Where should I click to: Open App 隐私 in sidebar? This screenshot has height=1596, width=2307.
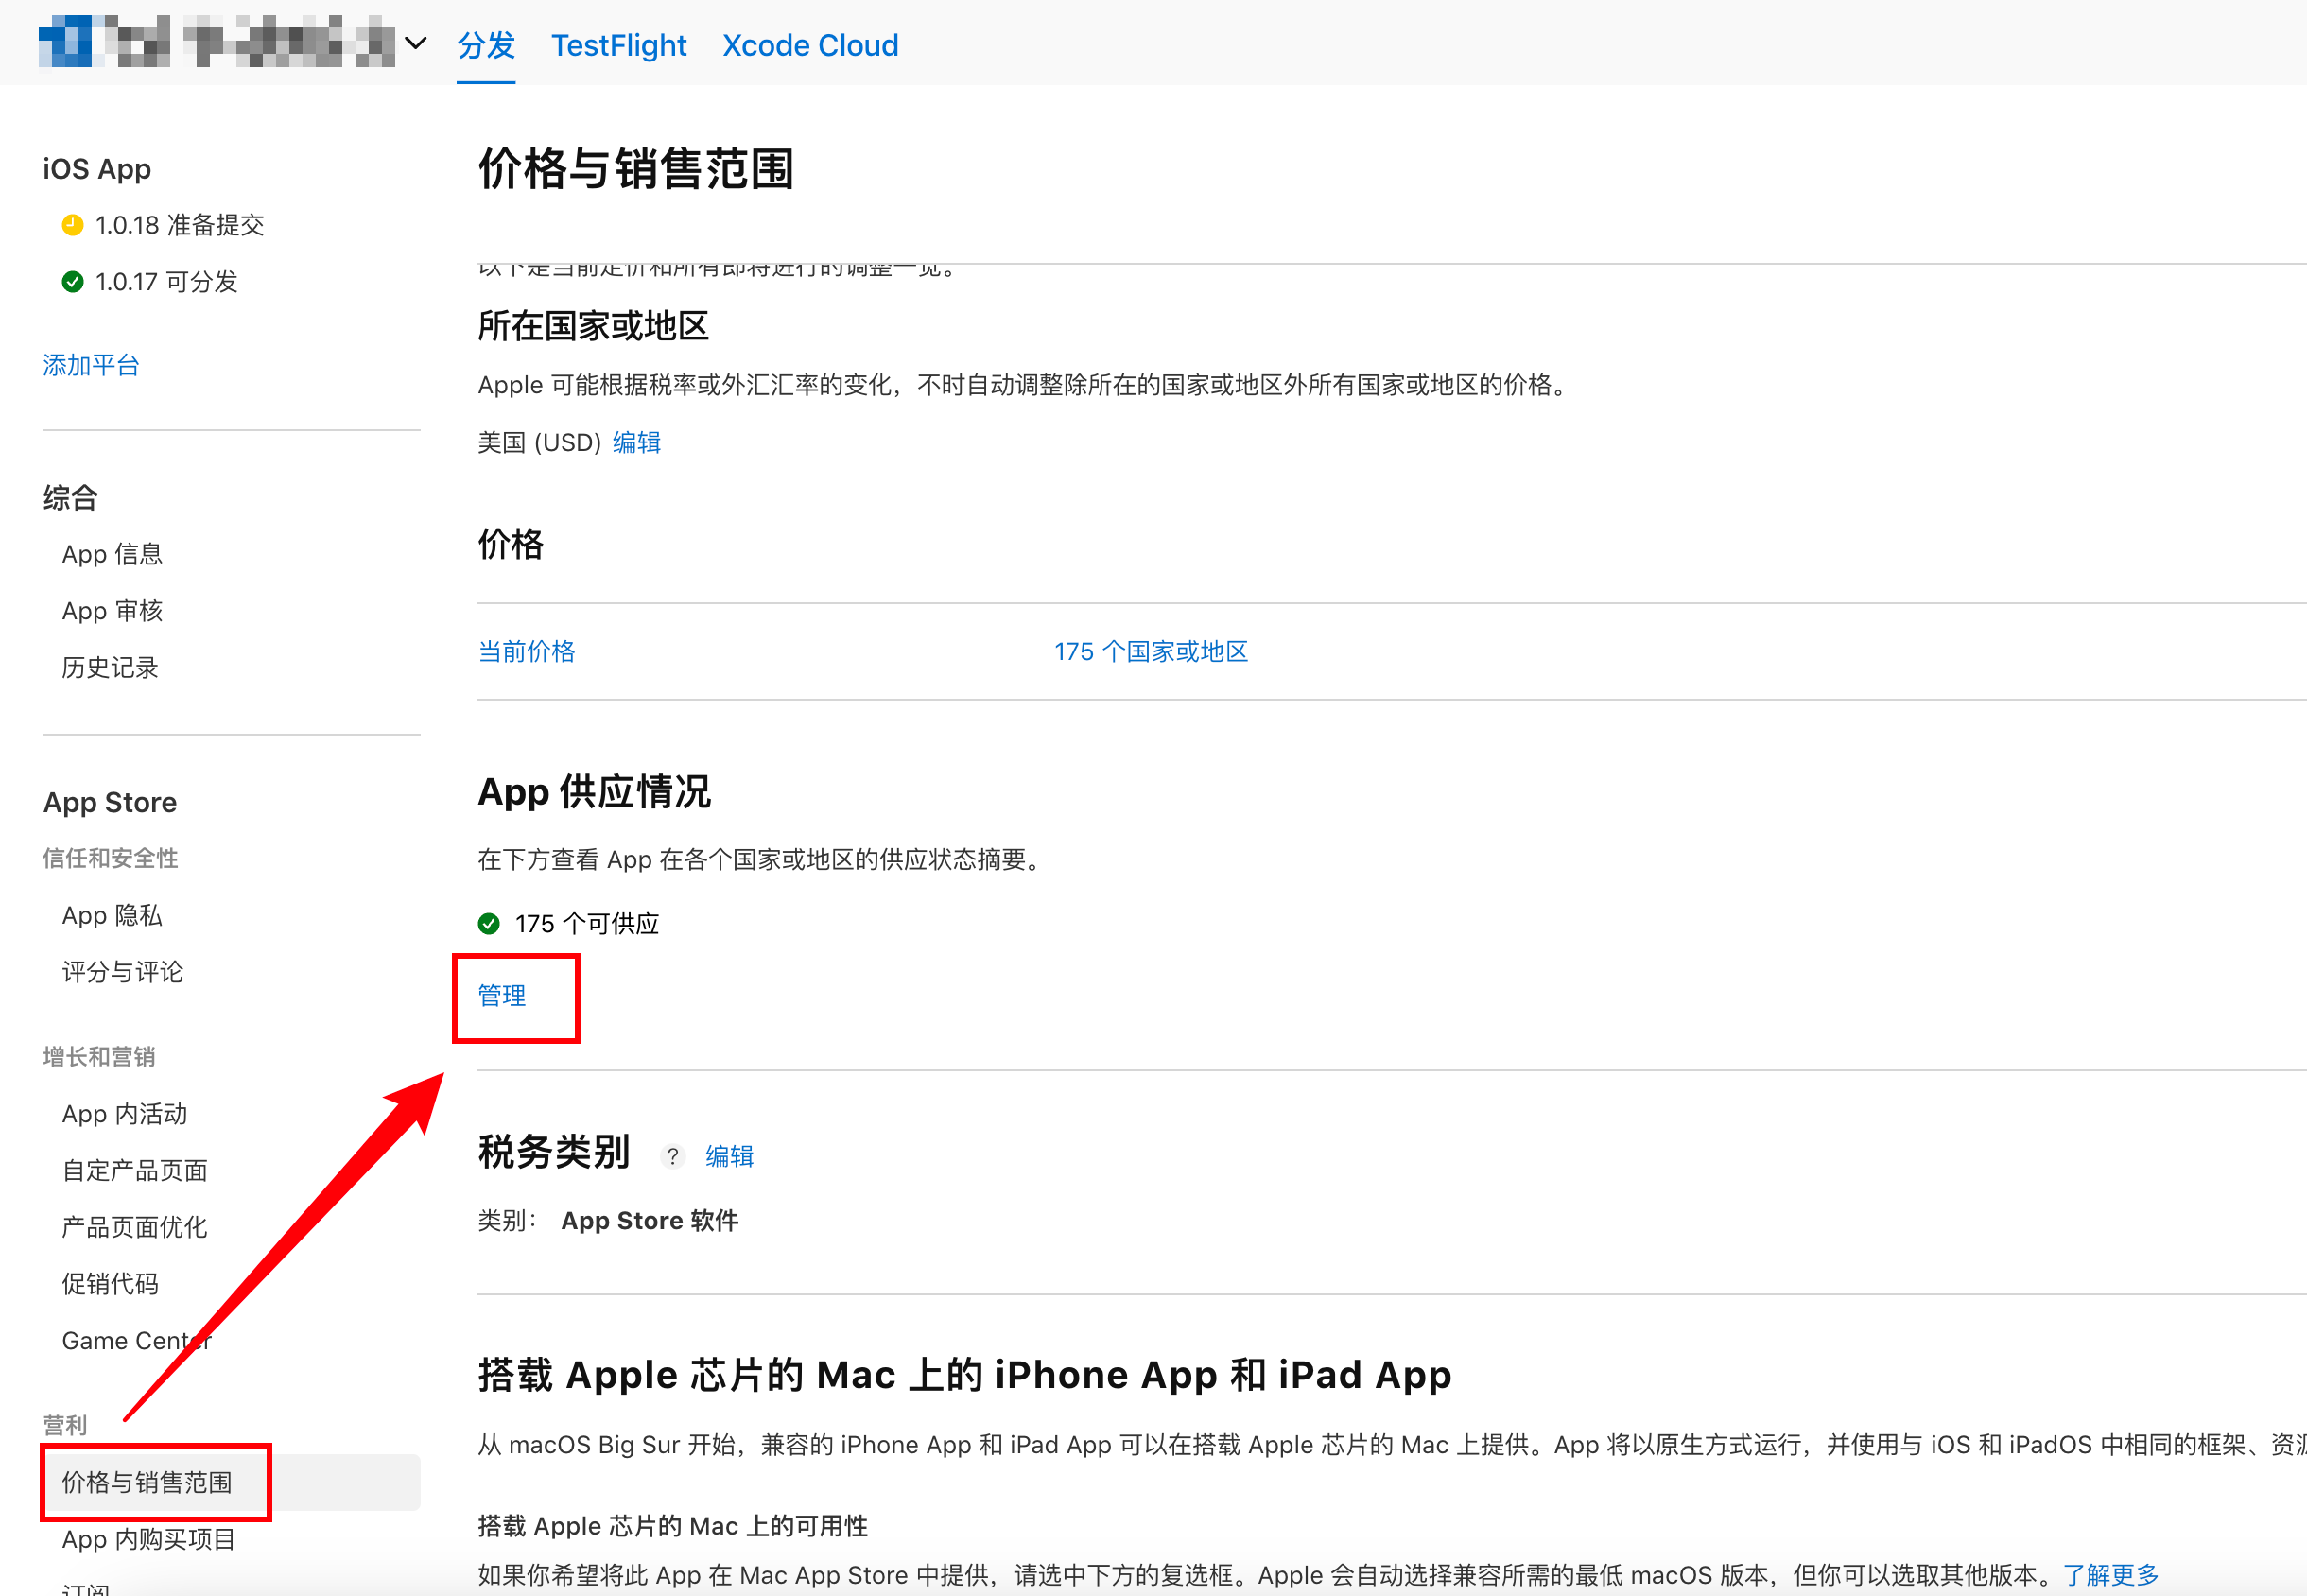tap(112, 916)
